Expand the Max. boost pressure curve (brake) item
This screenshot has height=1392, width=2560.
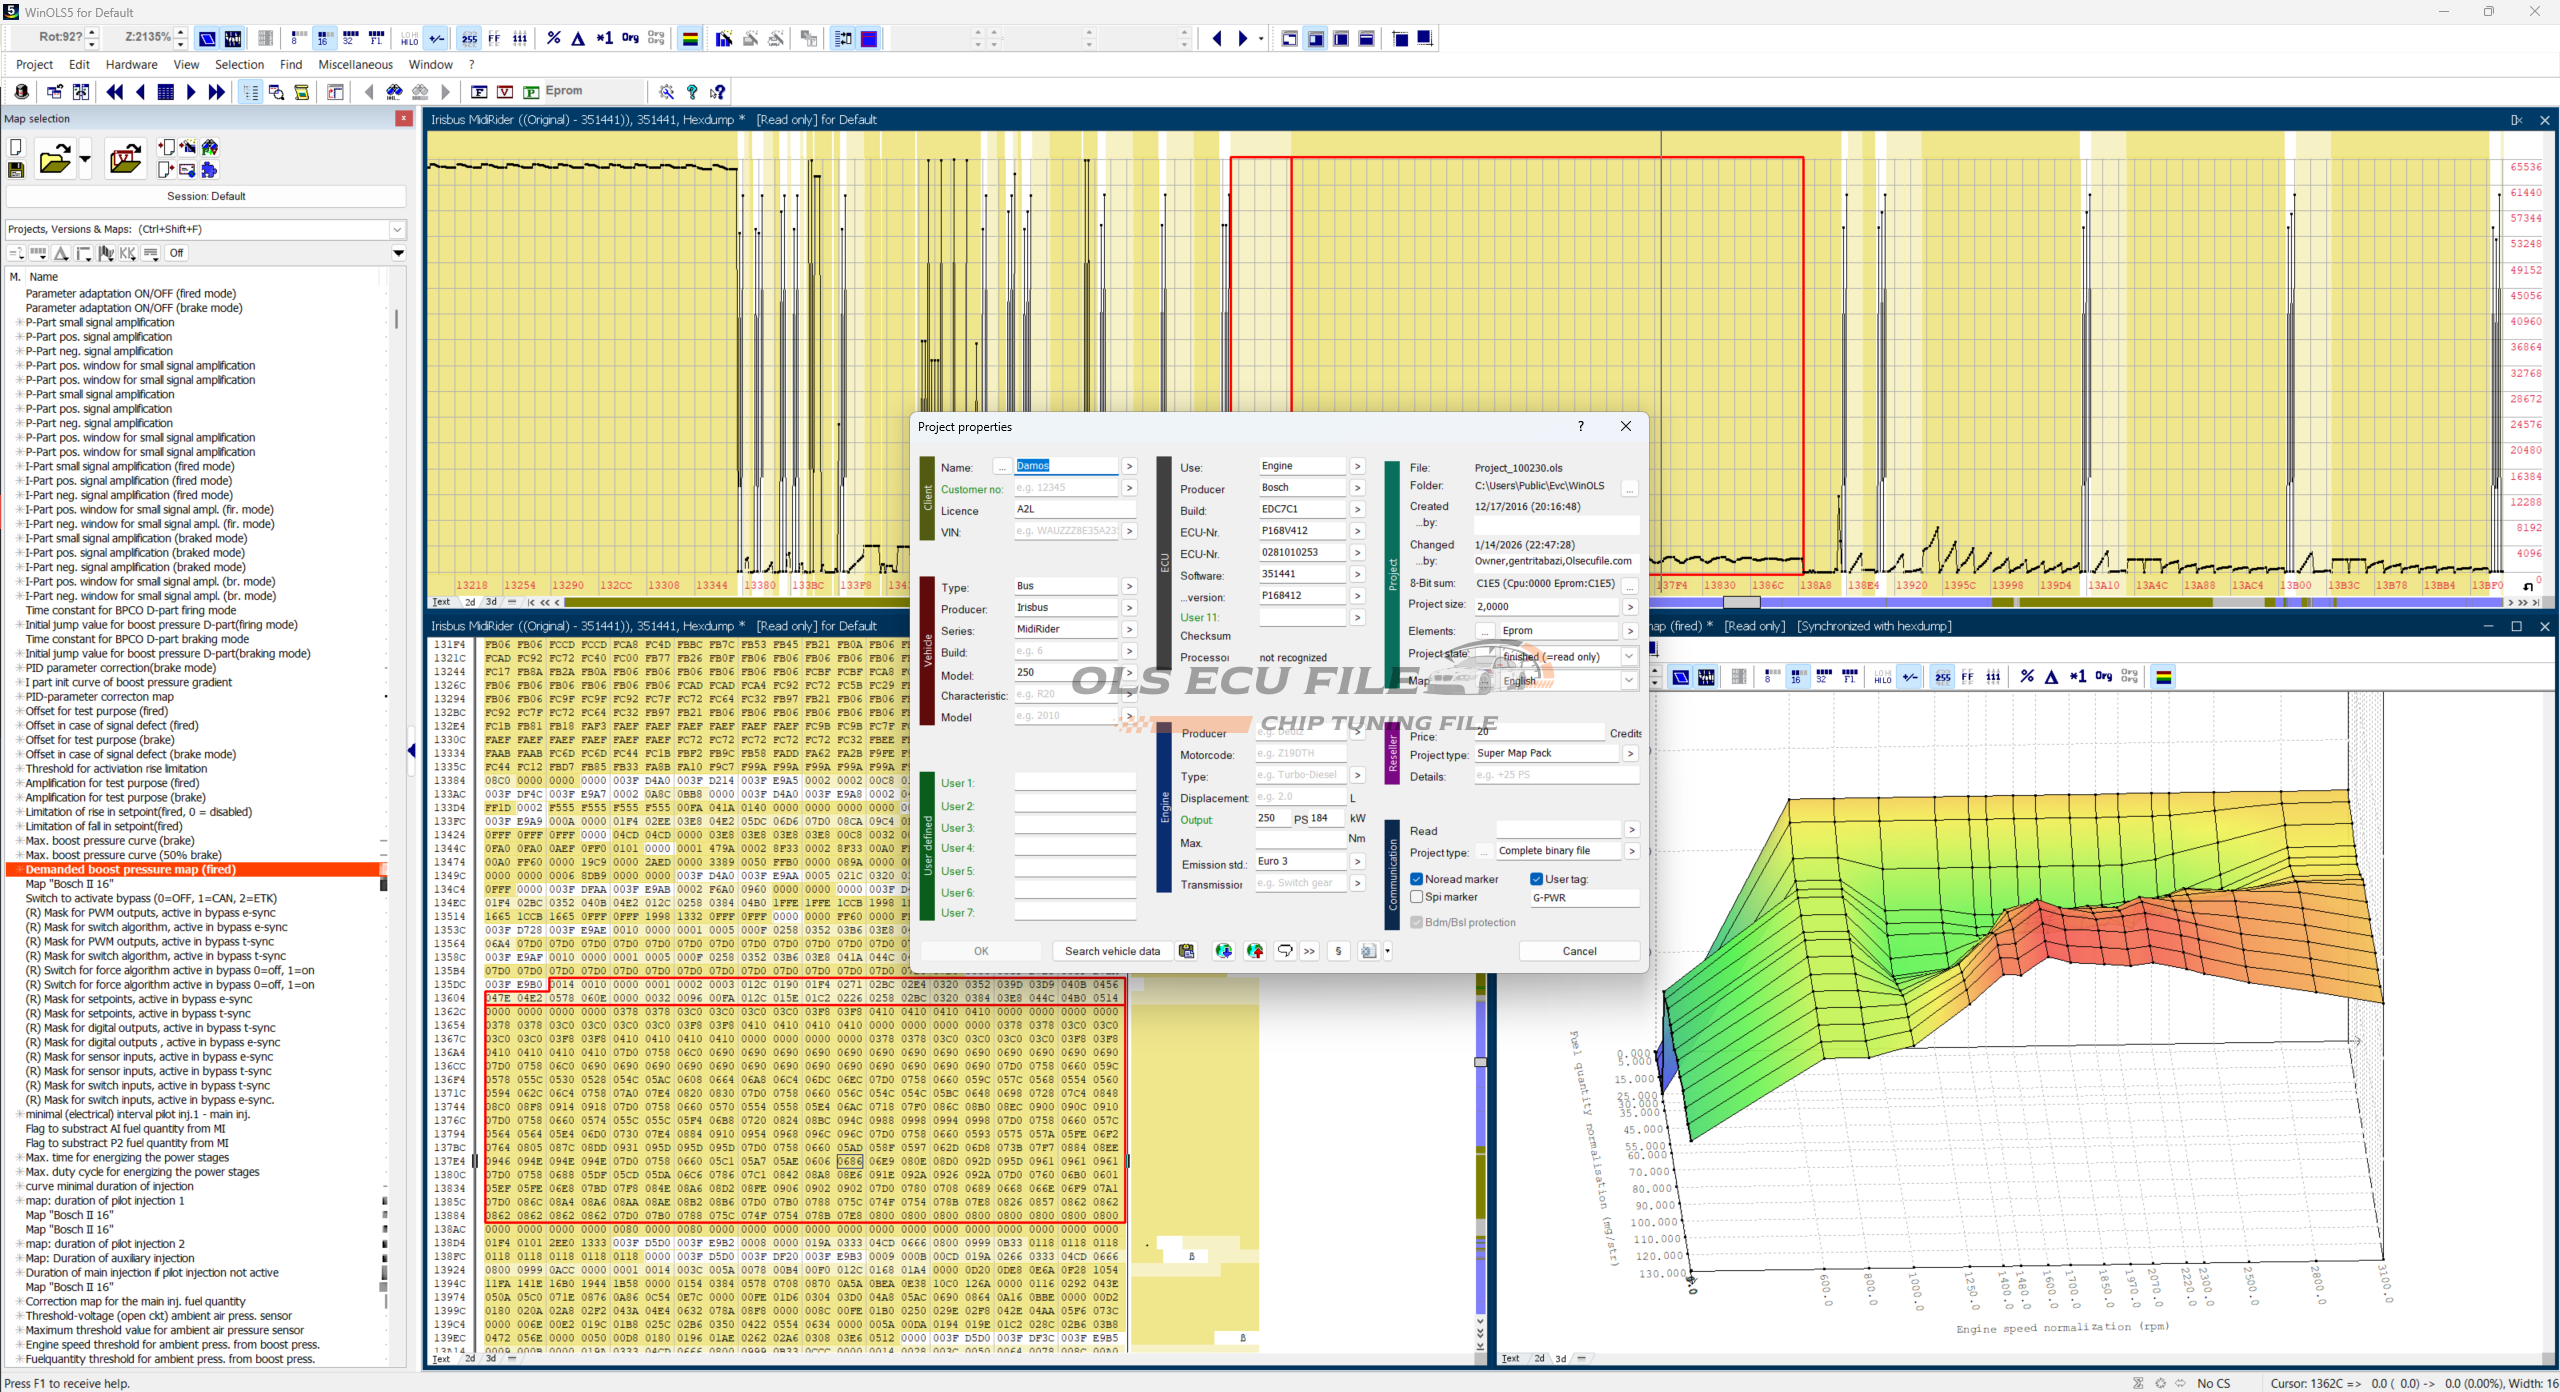tap(19, 841)
